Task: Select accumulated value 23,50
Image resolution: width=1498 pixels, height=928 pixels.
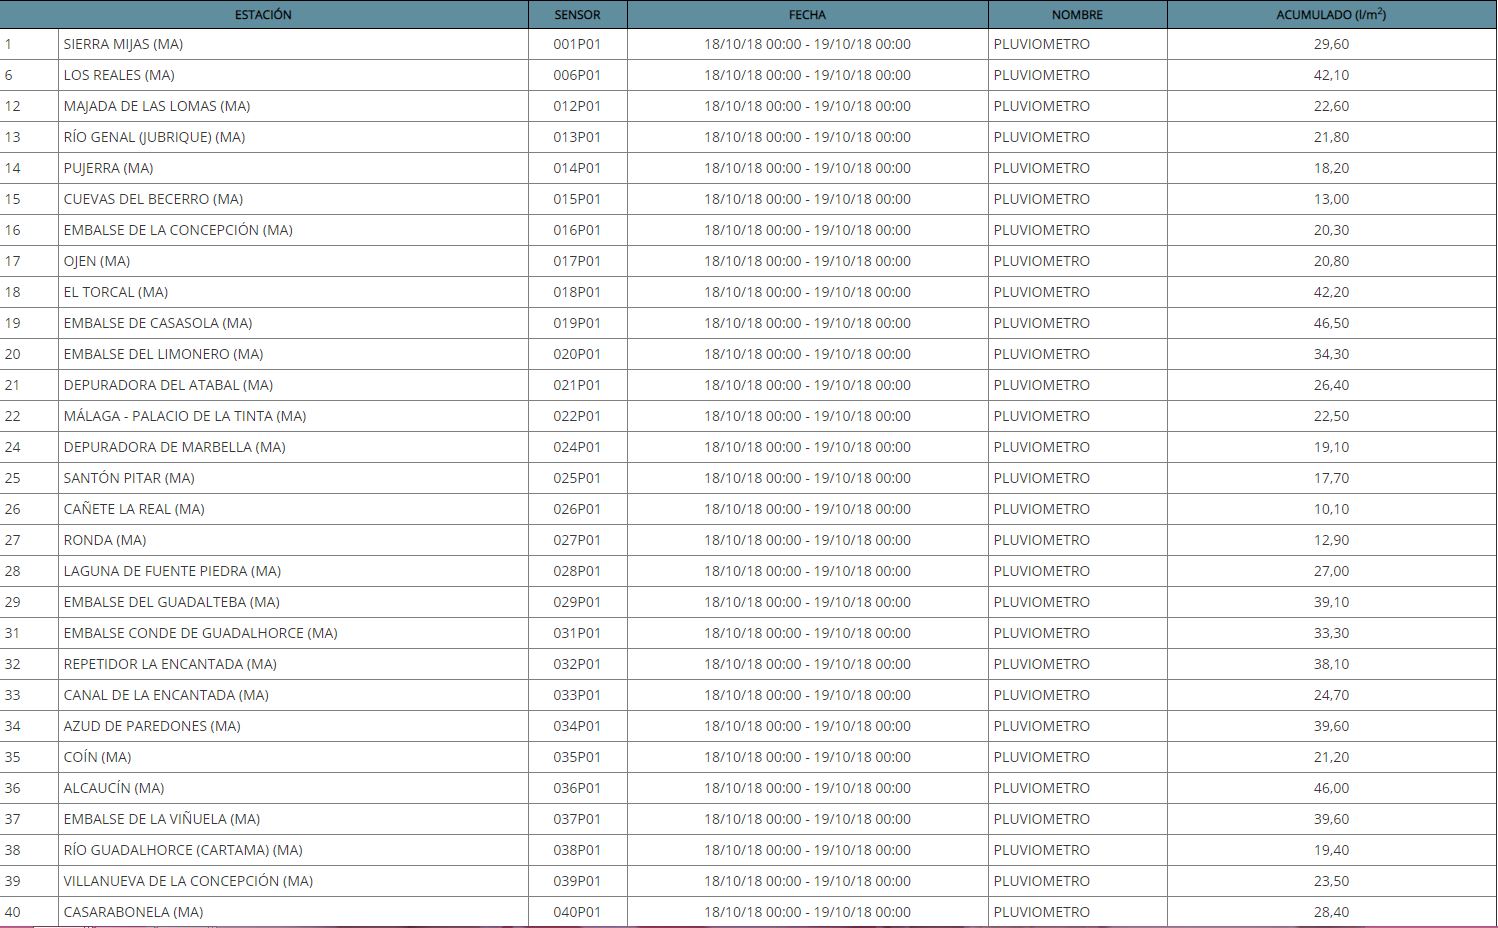Action: (1331, 881)
